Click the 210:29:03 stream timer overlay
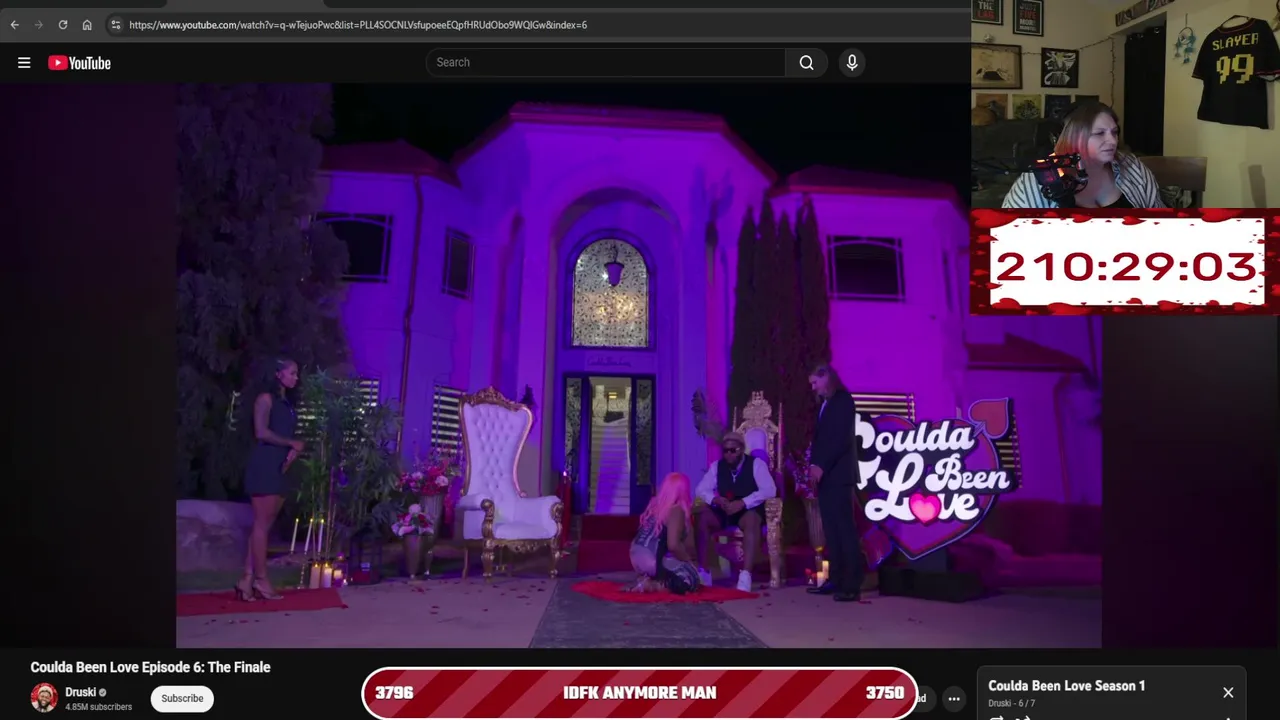The height and width of the screenshot is (720, 1280). coord(1125,265)
